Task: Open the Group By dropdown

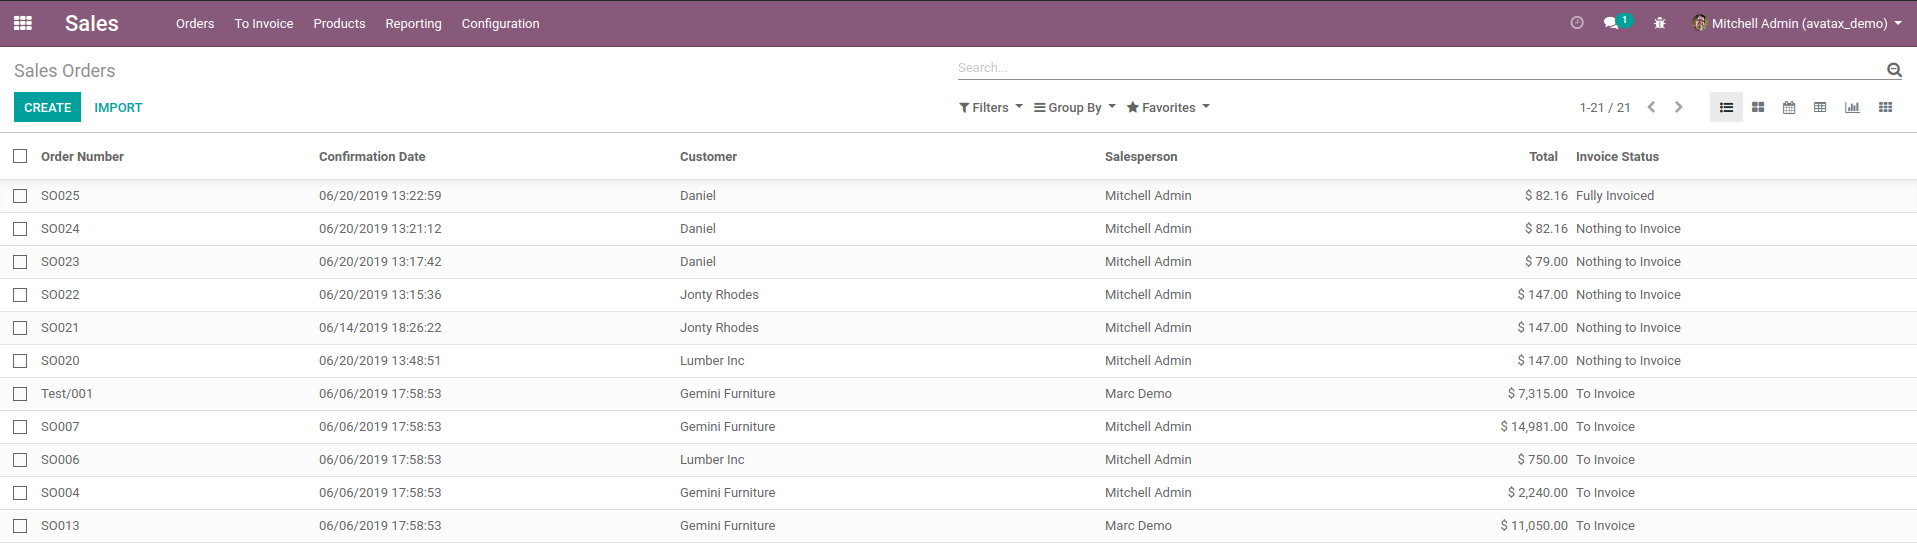Action: coord(1074,108)
